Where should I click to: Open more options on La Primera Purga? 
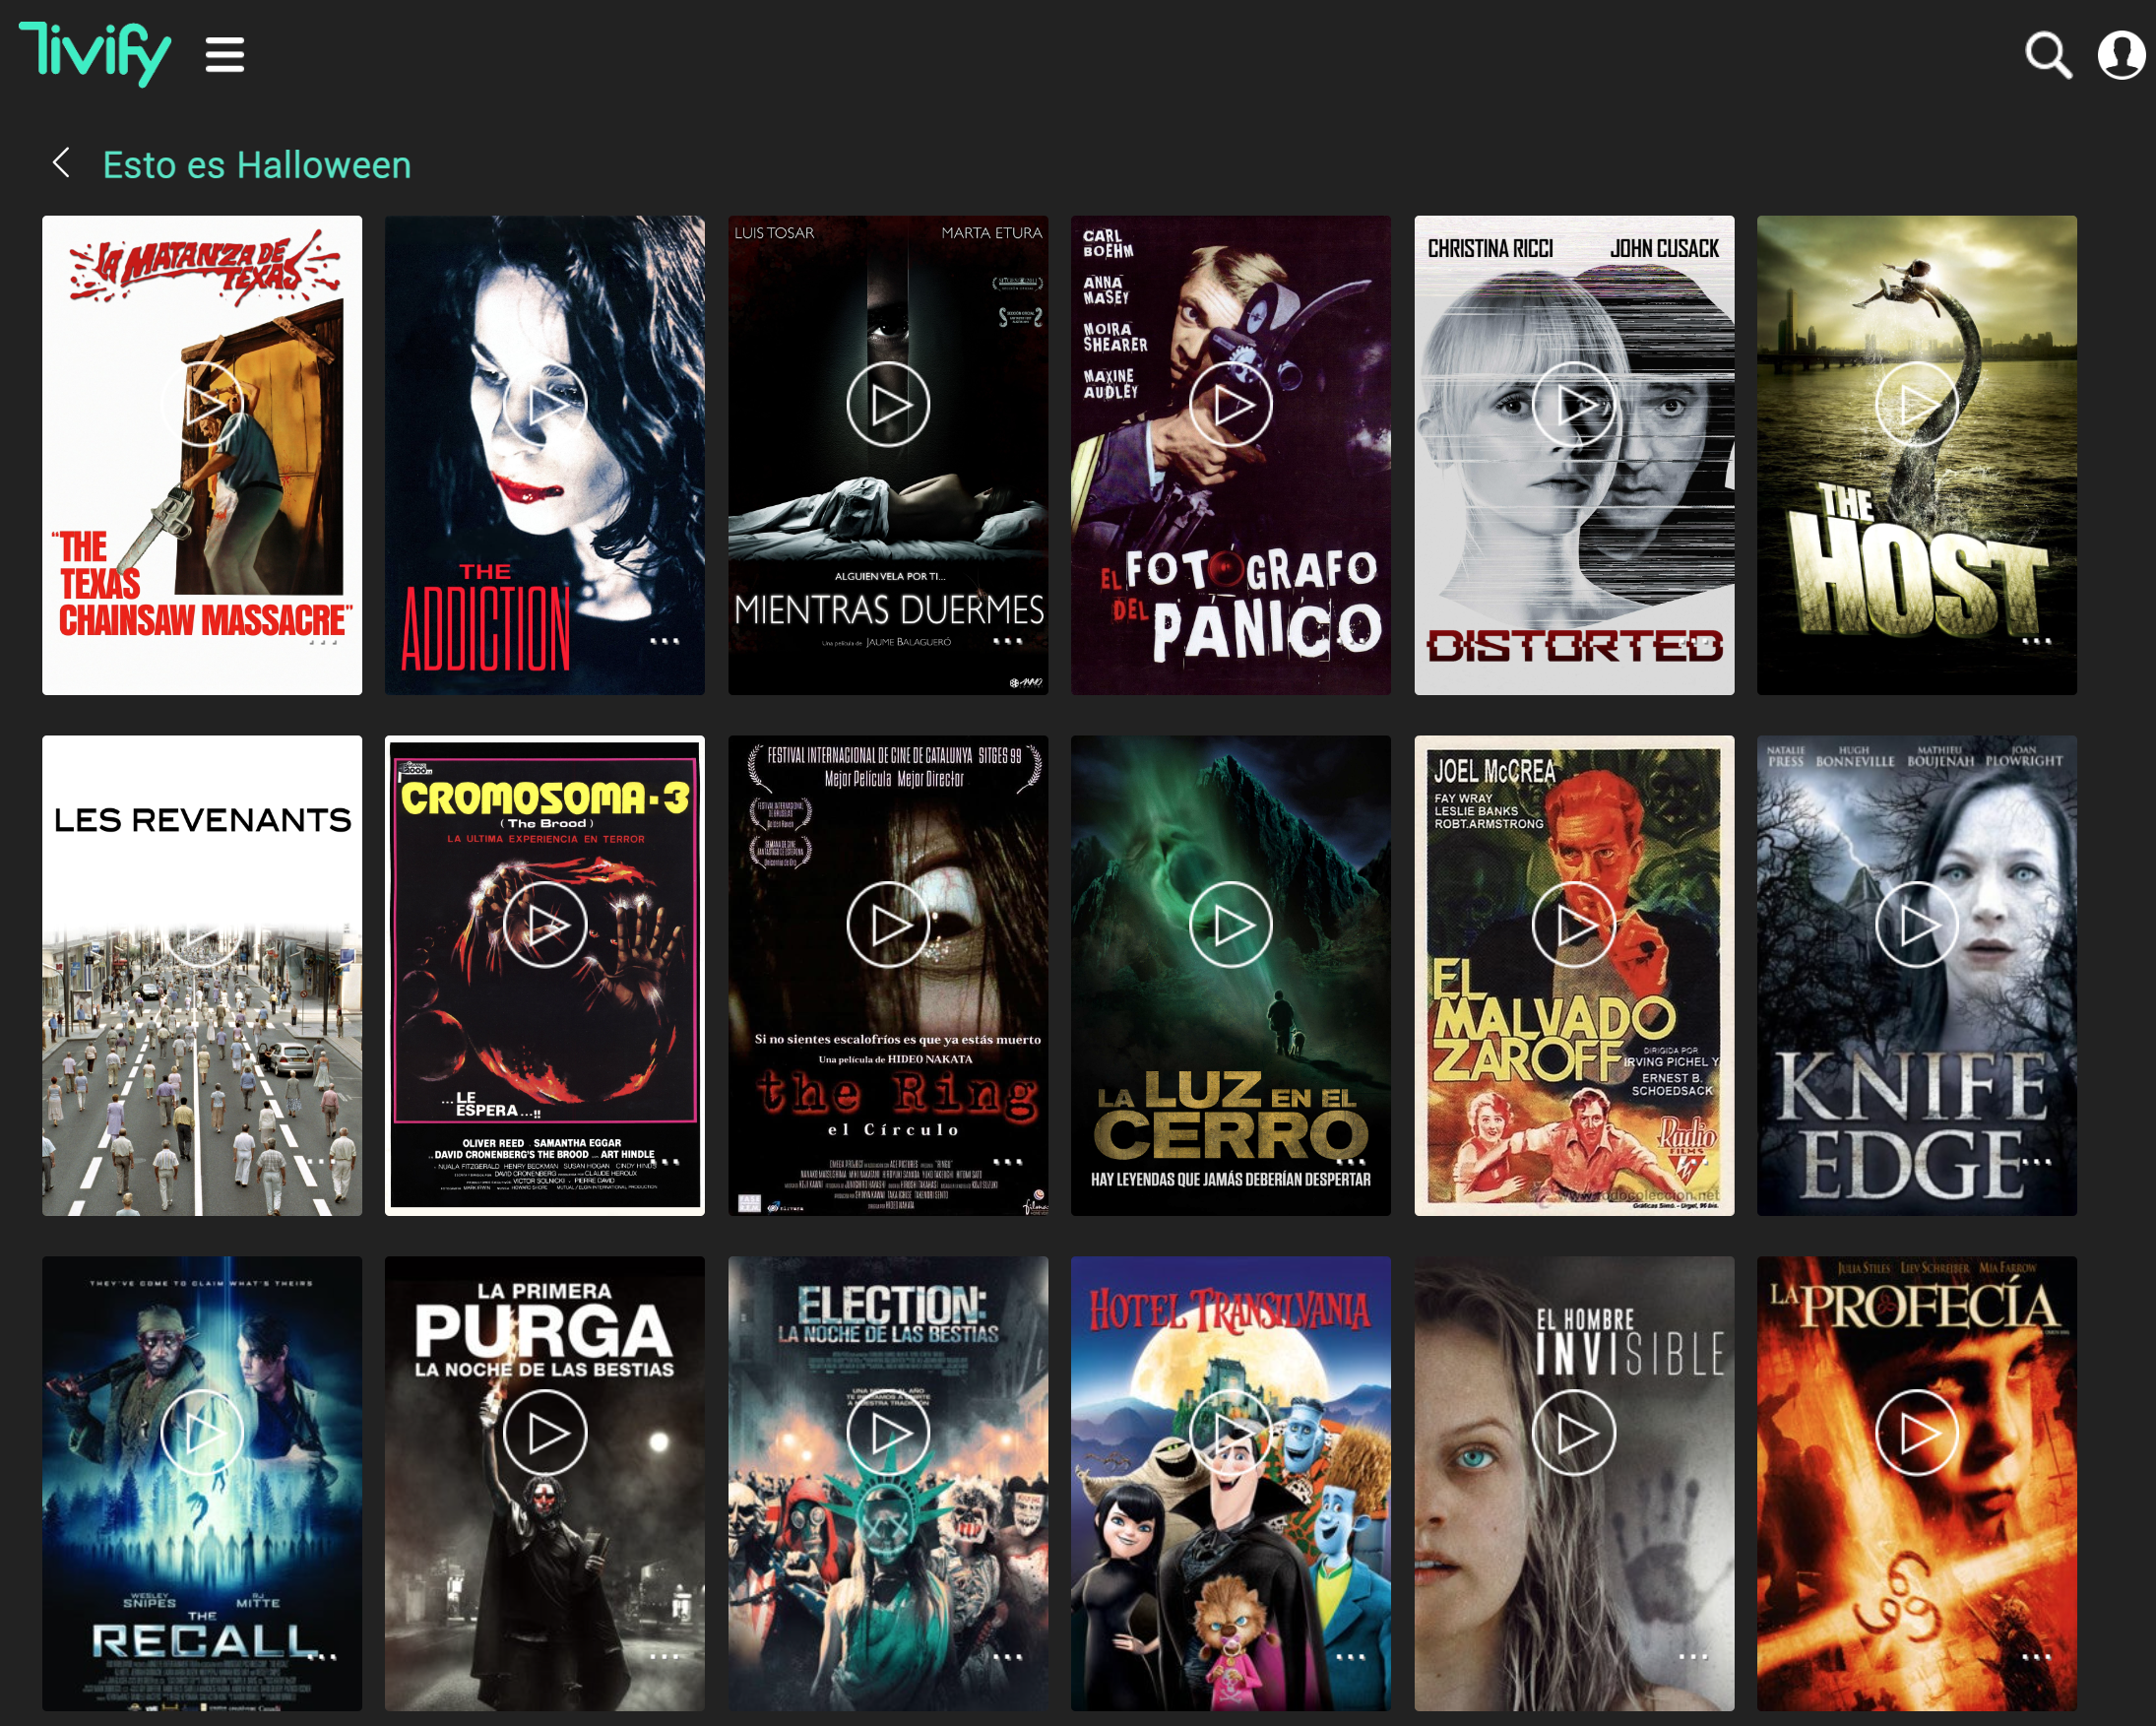point(665,1657)
